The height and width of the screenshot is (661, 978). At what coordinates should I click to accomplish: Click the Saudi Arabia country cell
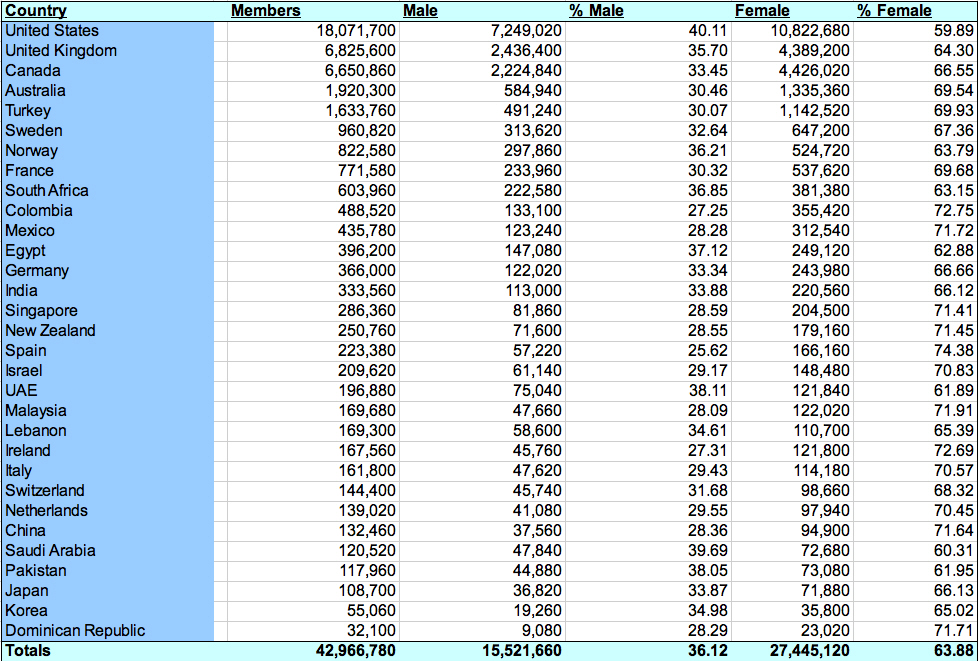tap(50, 551)
